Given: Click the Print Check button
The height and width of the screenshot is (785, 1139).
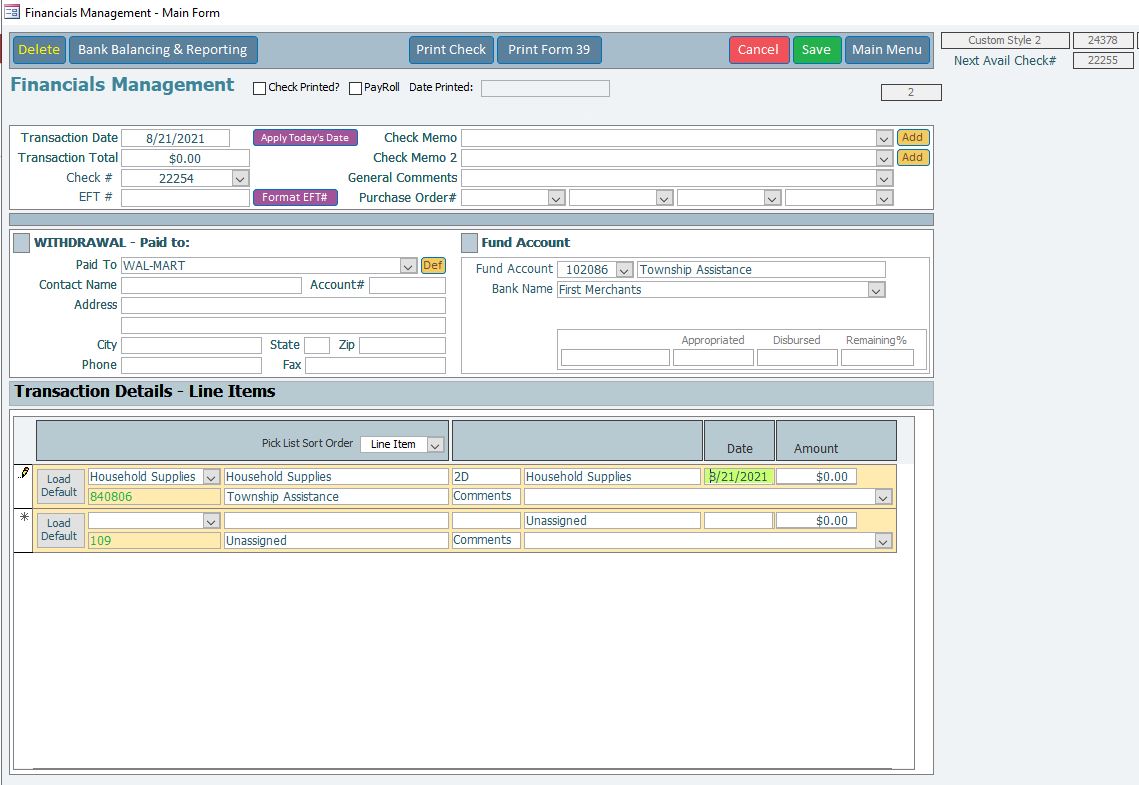Looking at the screenshot, I should pyautogui.click(x=451, y=50).
